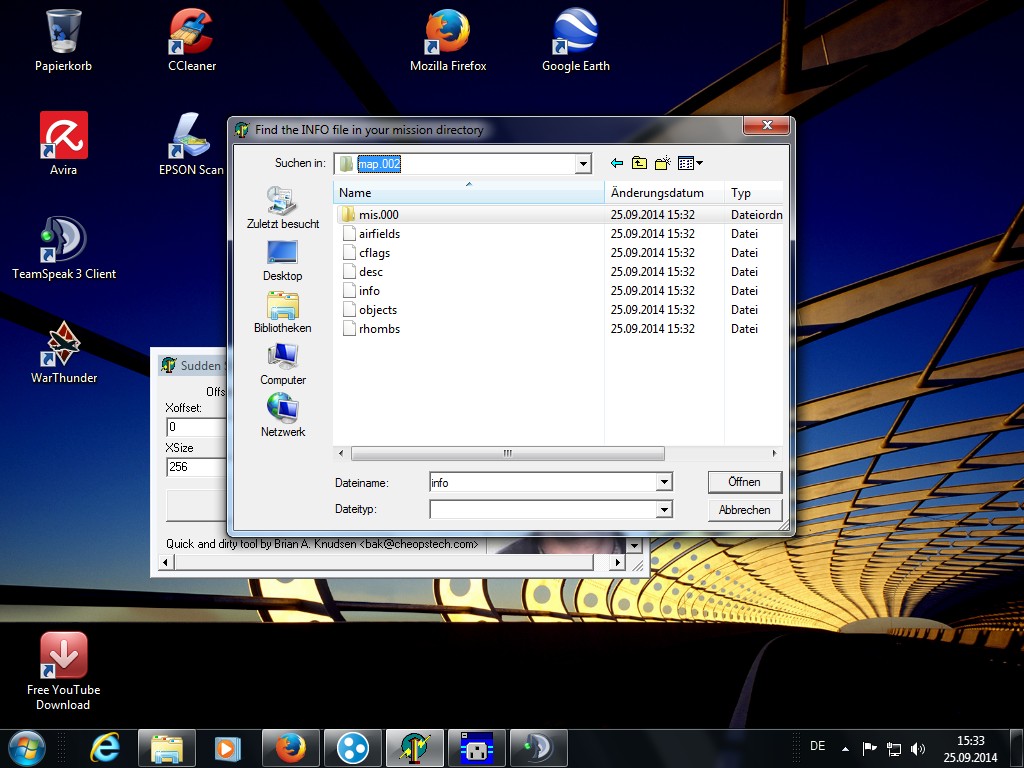The height and width of the screenshot is (768, 1024).
Task: Select Bibliotheken in places bar
Action: [x=283, y=312]
